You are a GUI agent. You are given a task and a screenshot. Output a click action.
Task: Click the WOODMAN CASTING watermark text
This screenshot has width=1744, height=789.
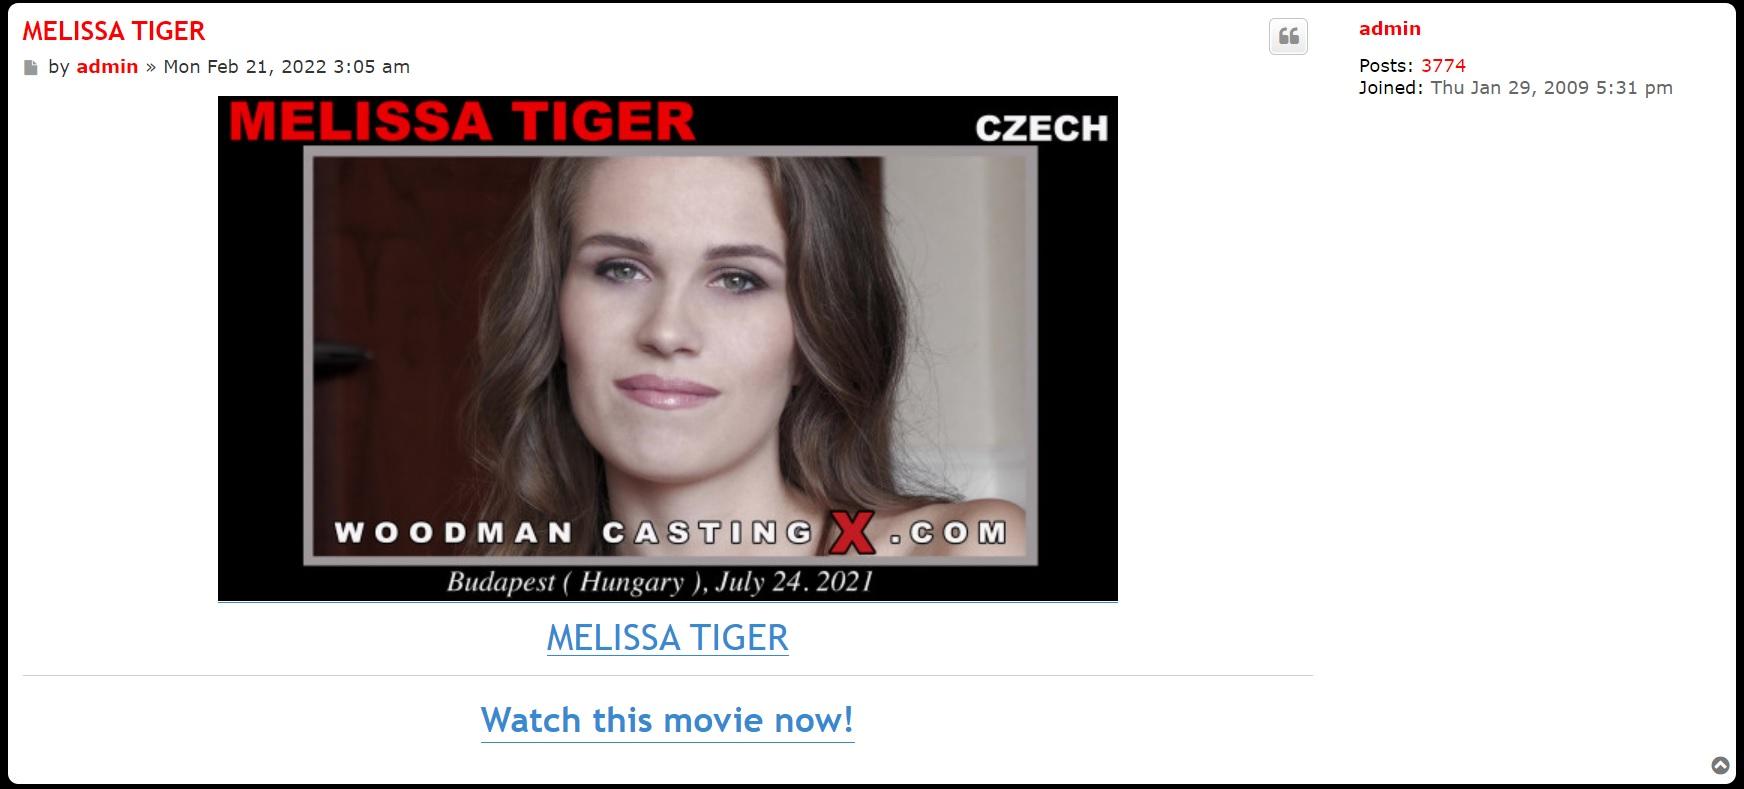[x=572, y=532]
